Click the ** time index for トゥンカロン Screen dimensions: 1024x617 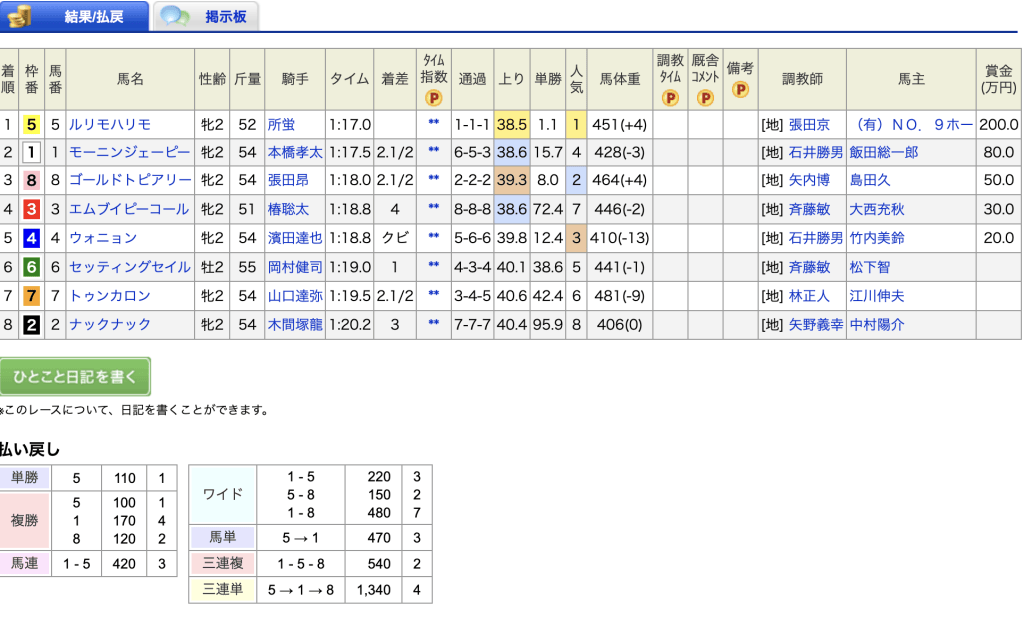point(434,294)
